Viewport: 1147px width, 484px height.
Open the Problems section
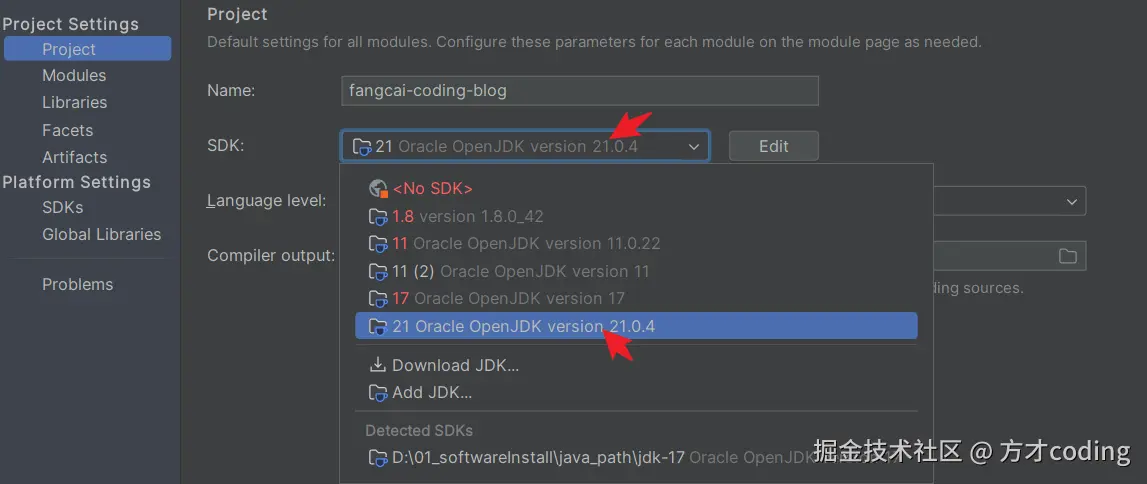tap(77, 284)
